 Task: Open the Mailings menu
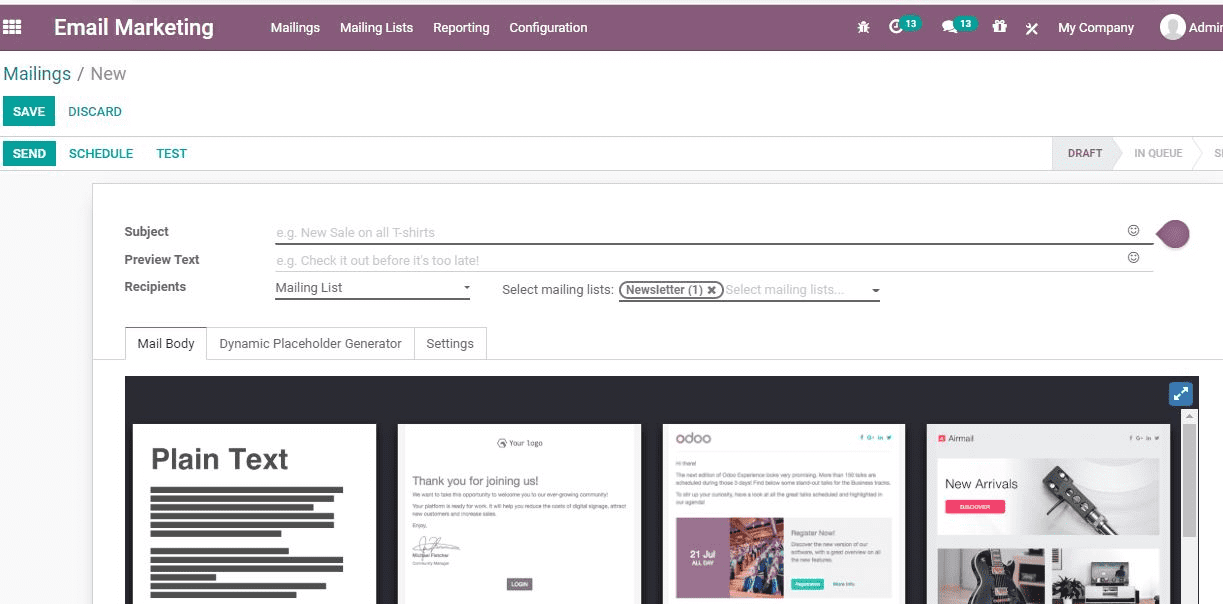(295, 28)
